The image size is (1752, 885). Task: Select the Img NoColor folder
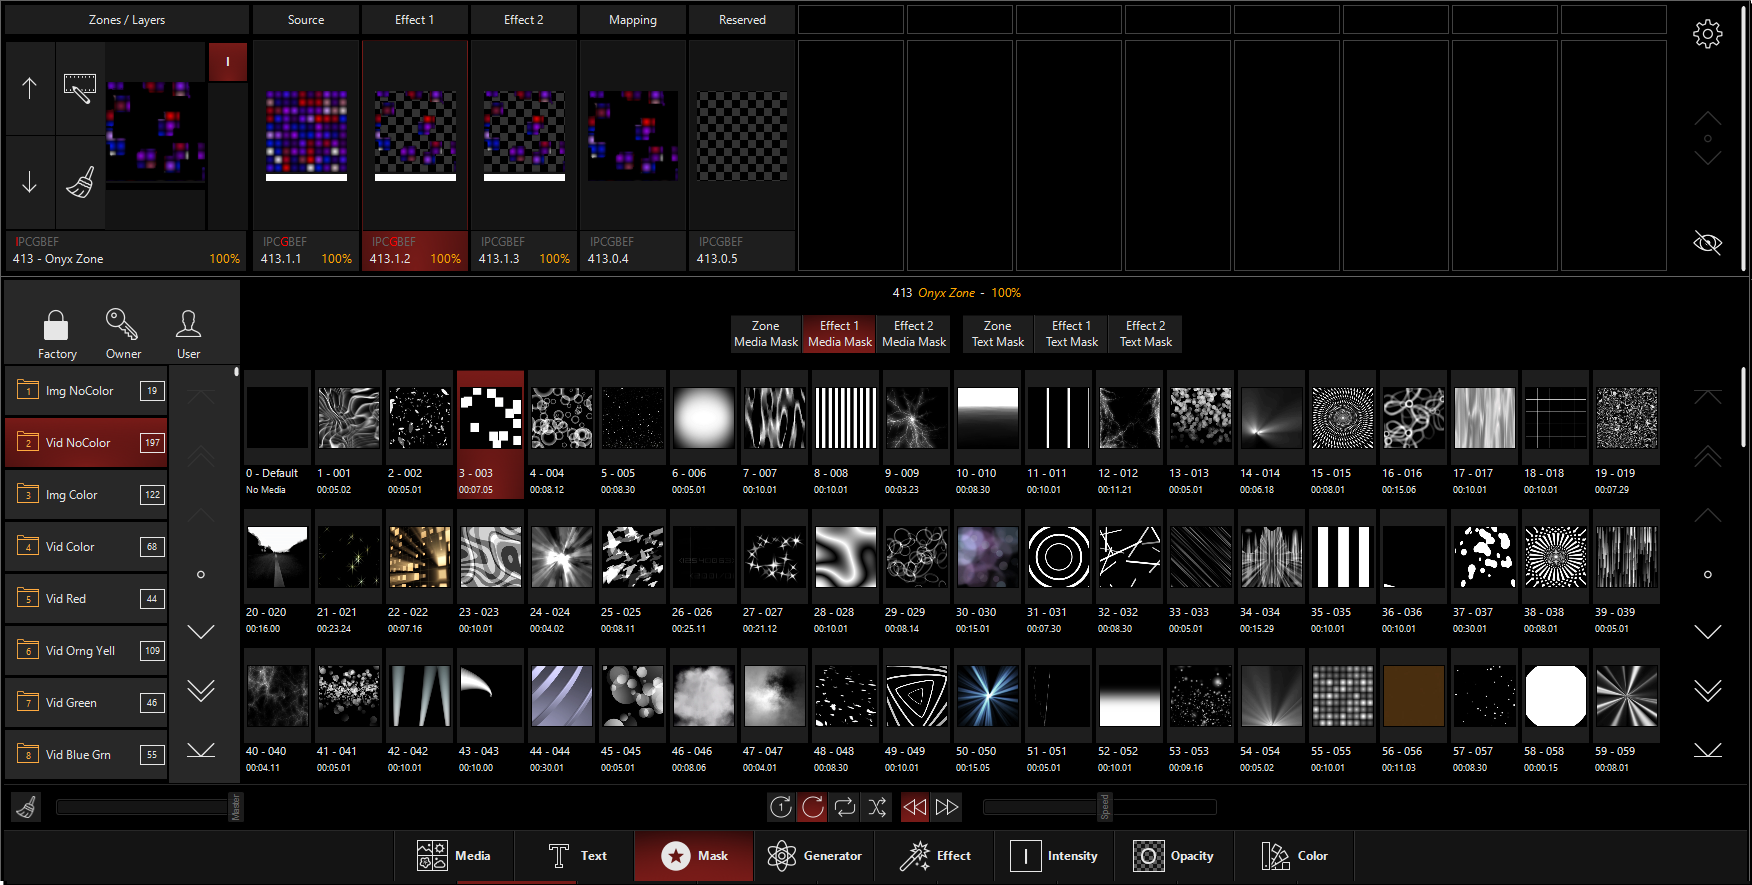(x=87, y=391)
